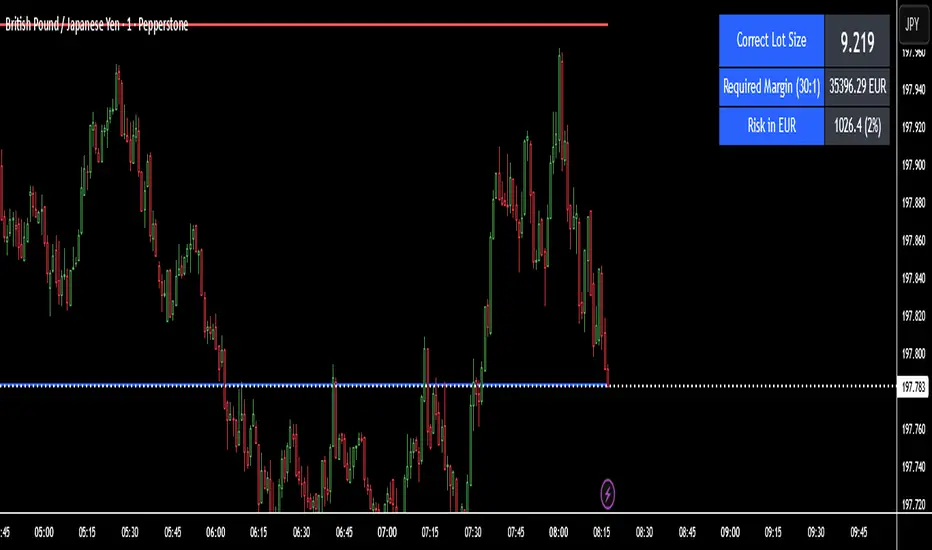Click the 197.800 price axis label
Screen dimensions: 932x550
[914, 353]
